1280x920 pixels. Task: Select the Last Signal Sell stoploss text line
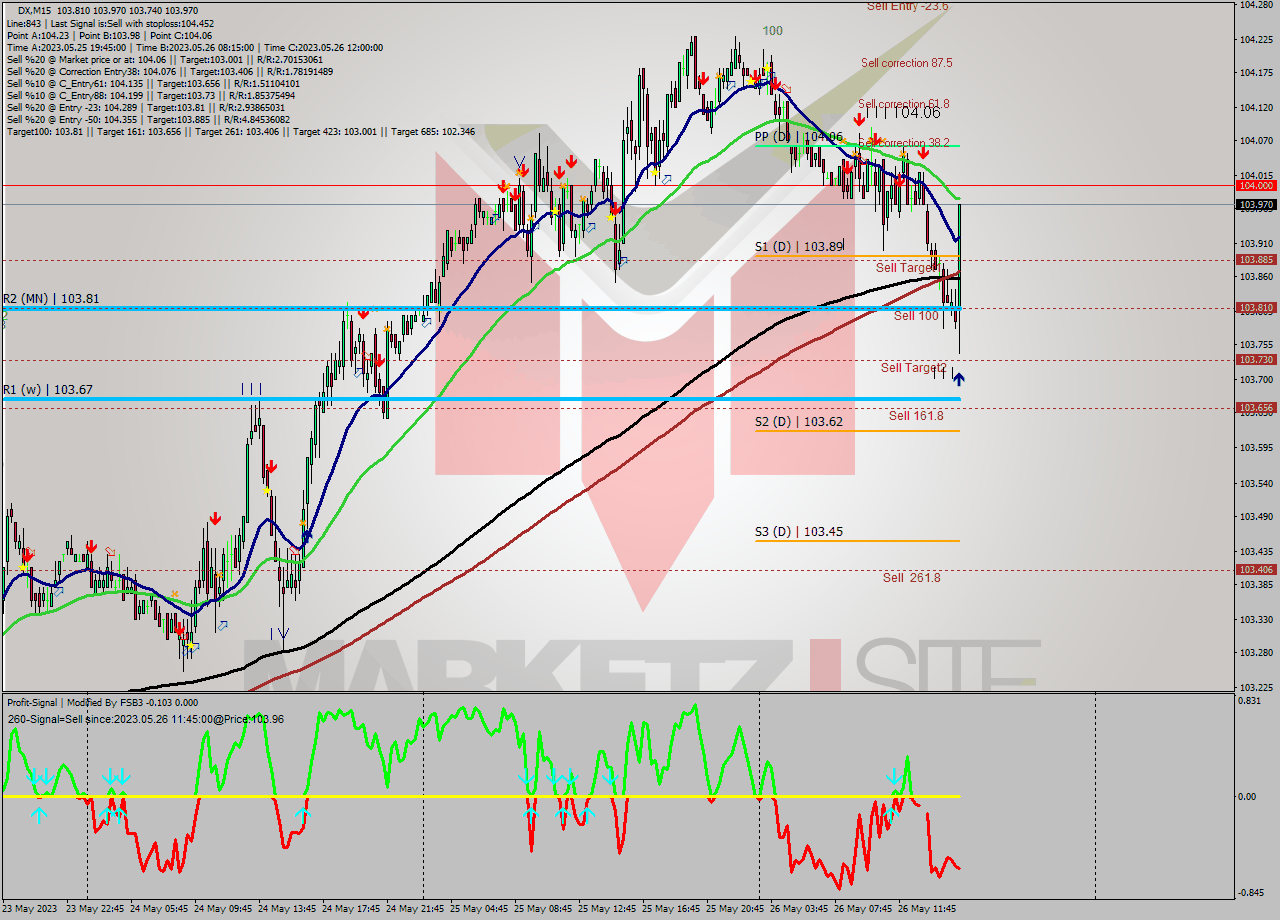pos(110,23)
